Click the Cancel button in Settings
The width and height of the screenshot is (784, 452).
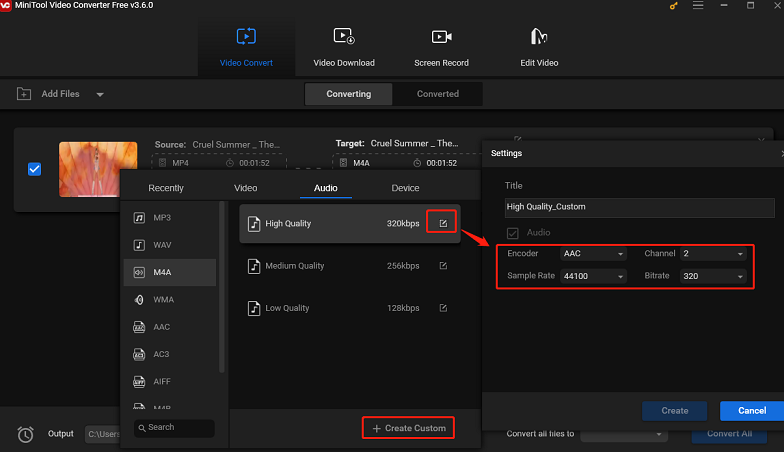[752, 410]
